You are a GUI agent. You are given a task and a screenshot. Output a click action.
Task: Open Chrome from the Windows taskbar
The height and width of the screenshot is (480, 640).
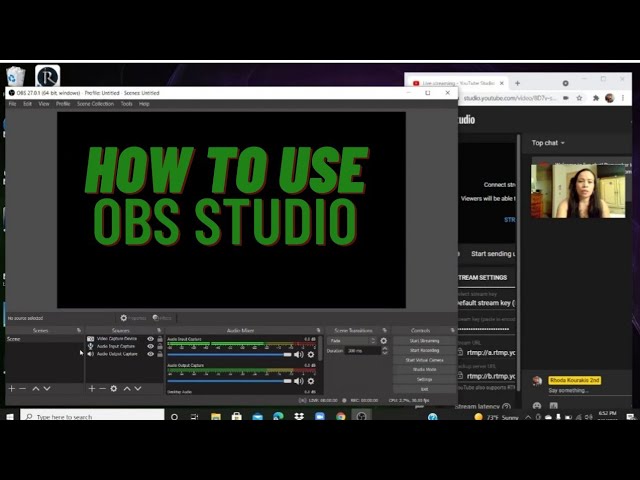point(340,416)
